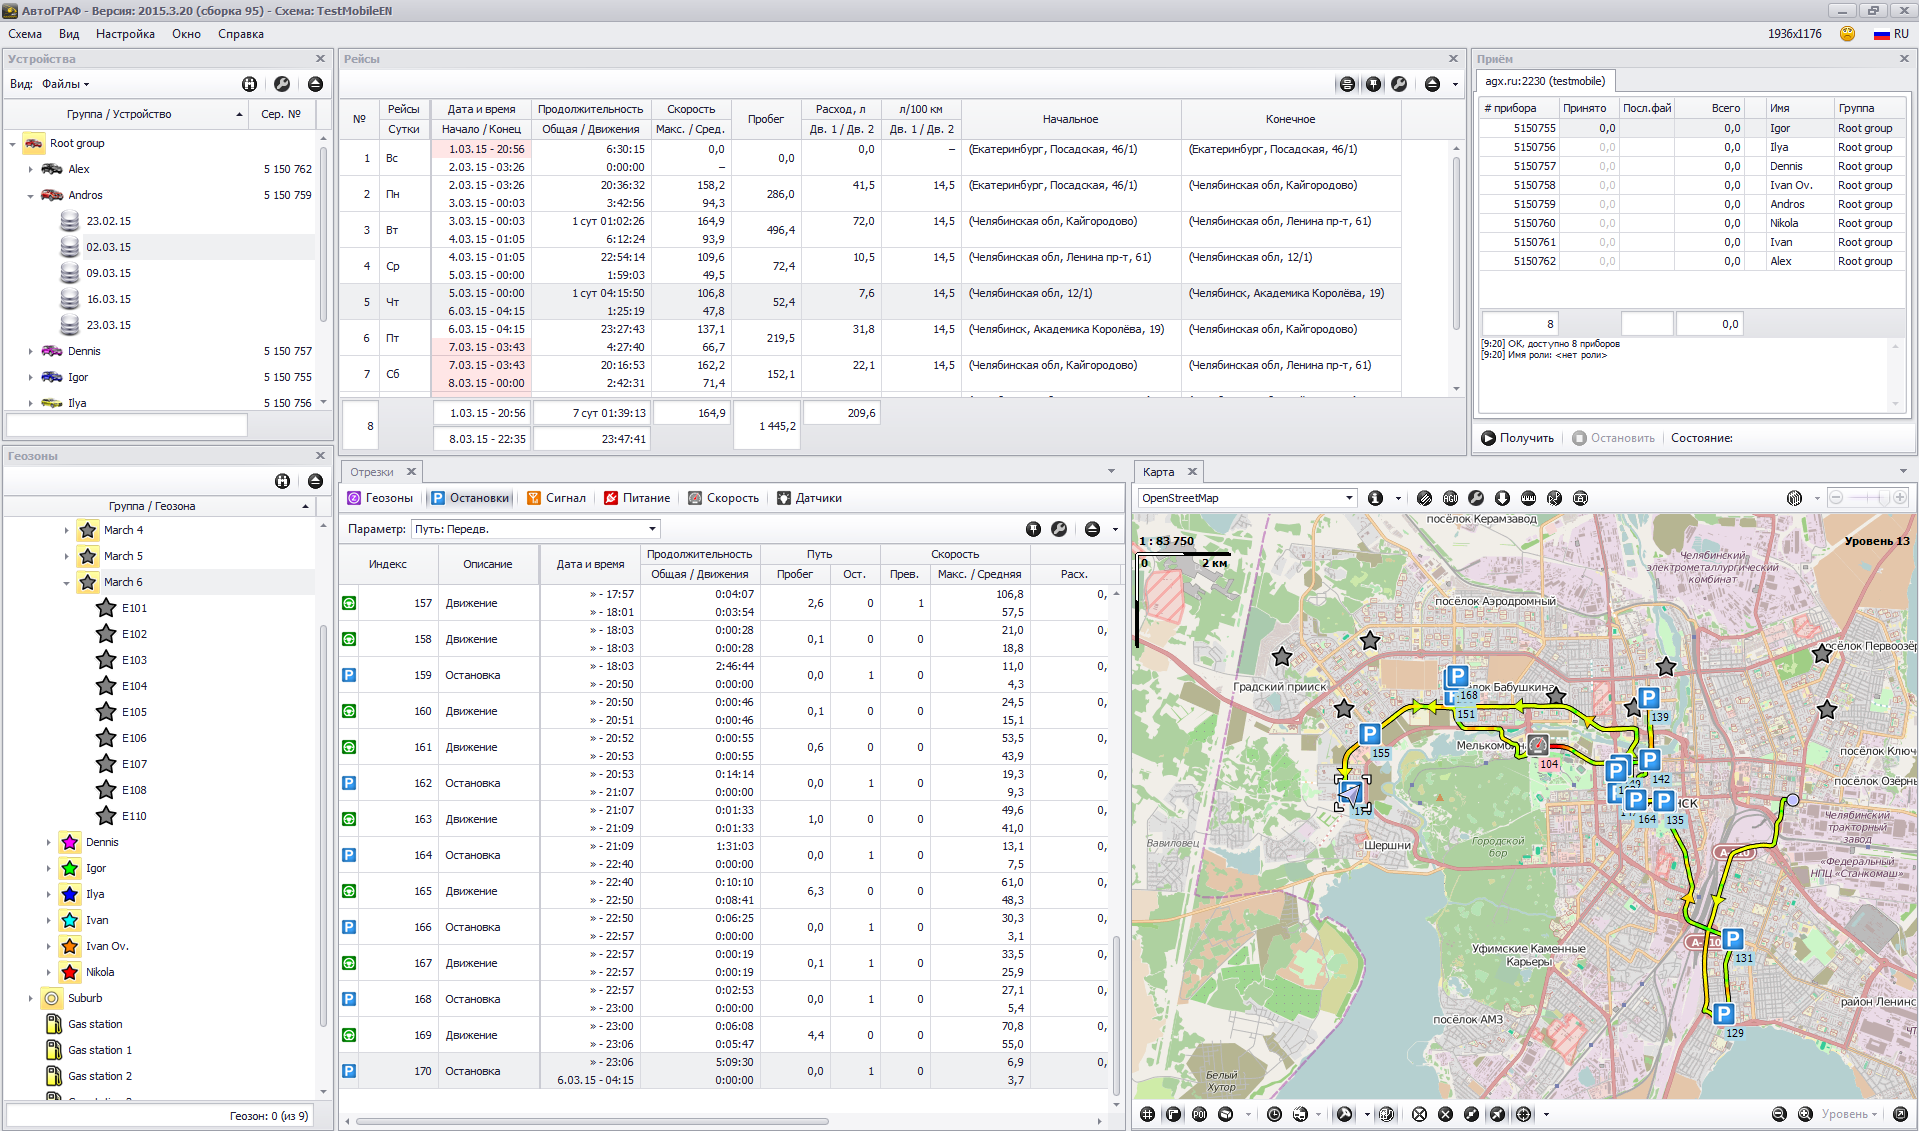Toggle the Сигнал segment filter
Image resolution: width=1919 pixels, height=1131 pixels.
[556, 498]
